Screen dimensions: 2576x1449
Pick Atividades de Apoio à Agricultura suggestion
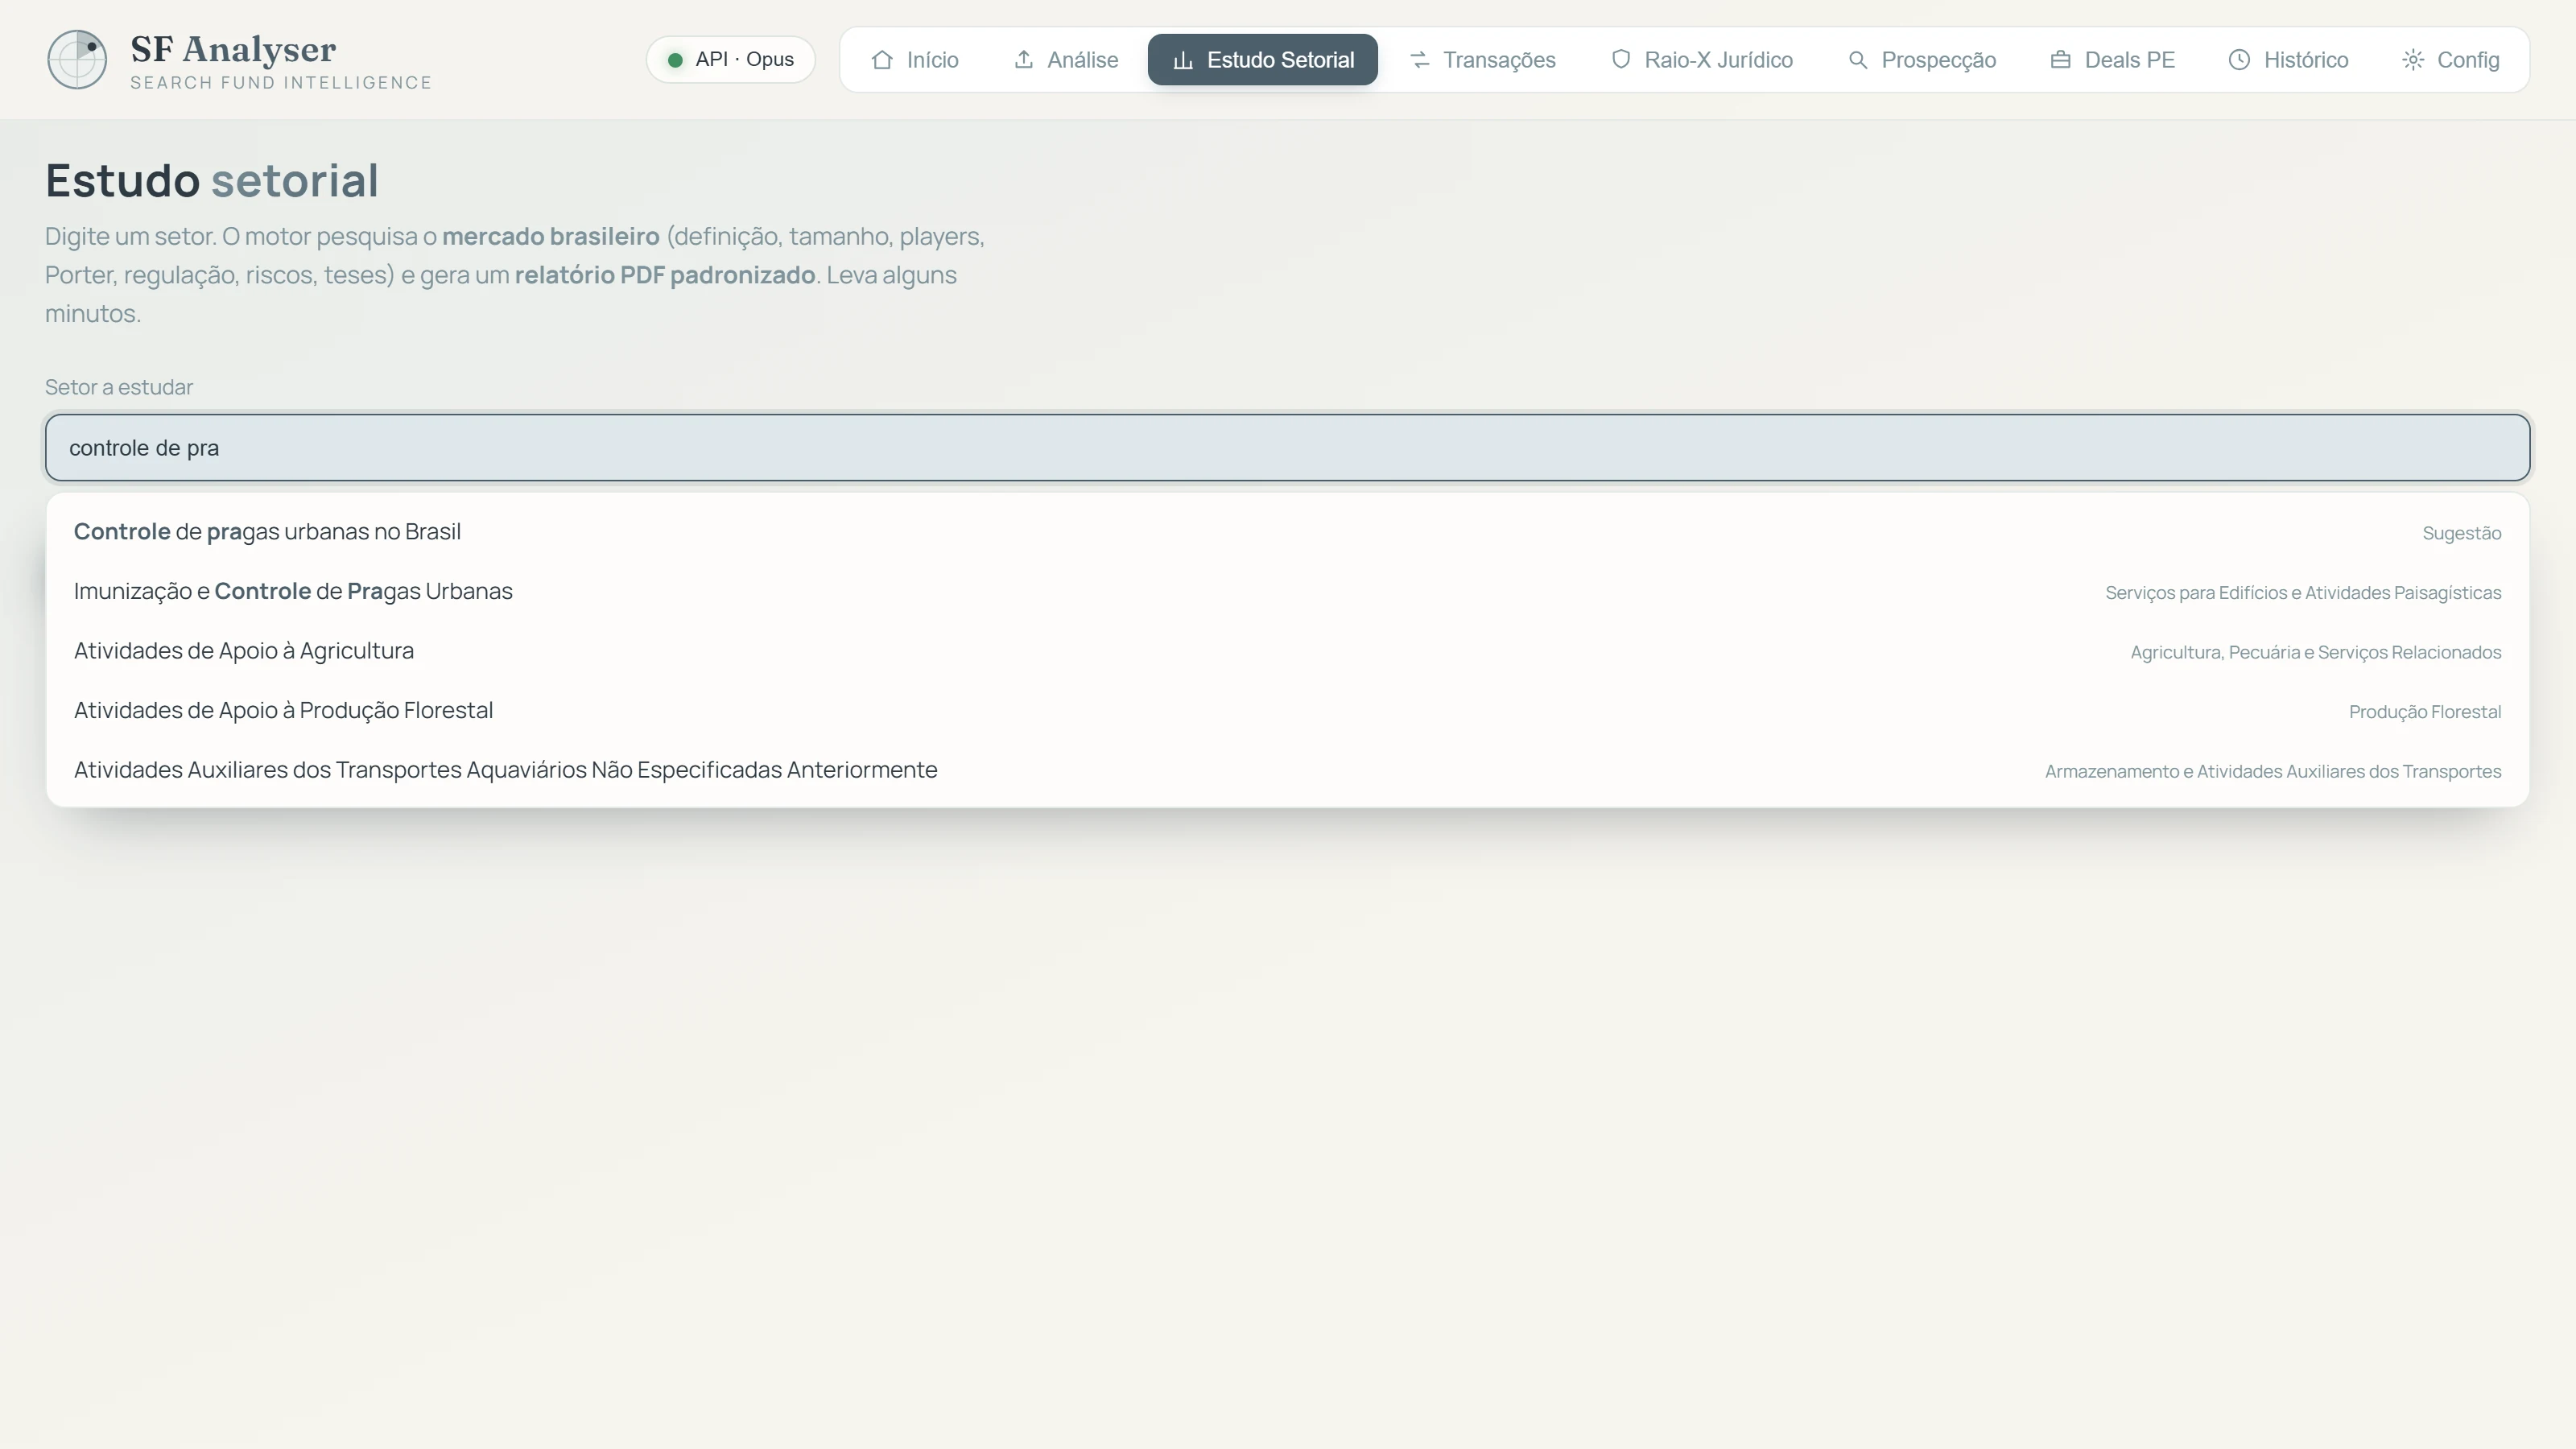click(x=1287, y=651)
